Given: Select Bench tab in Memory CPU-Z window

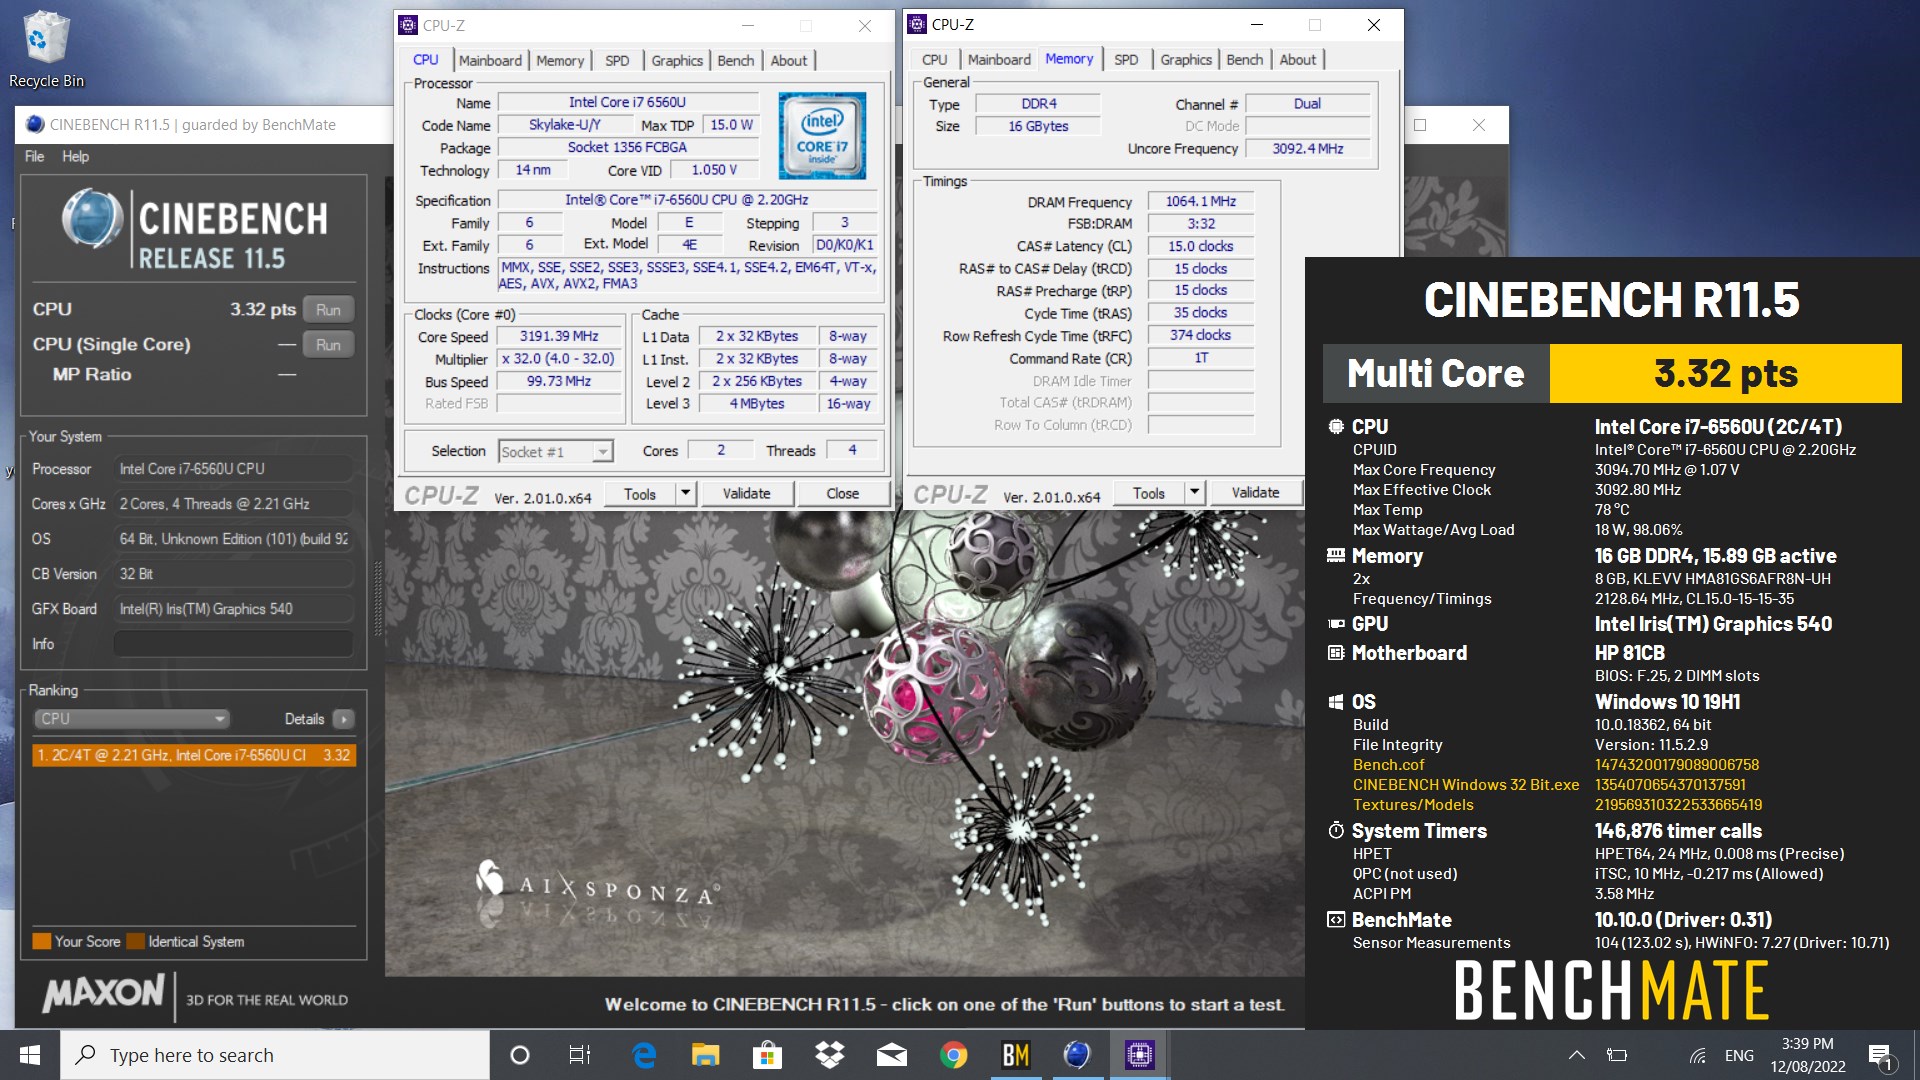Looking at the screenshot, I should click(1245, 60).
